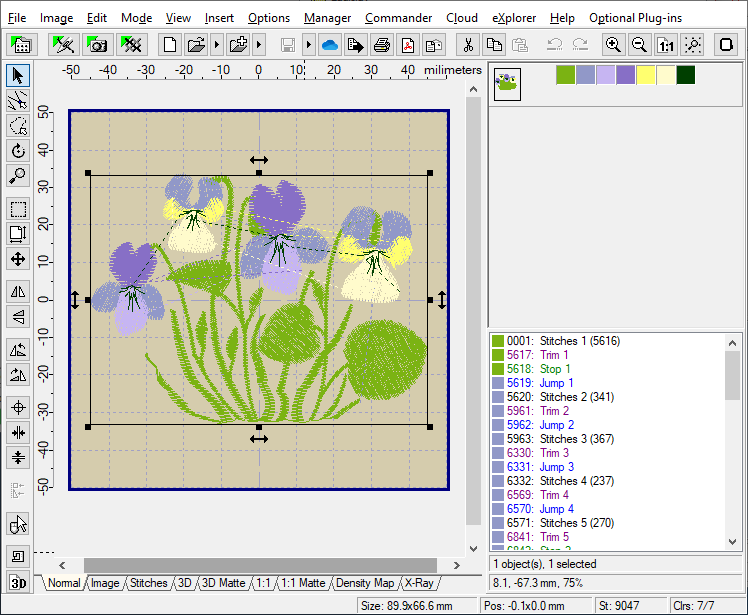Viewport: 748px width, 615px height.
Task: Click the Zoom In magnifier icon
Action: [612, 45]
